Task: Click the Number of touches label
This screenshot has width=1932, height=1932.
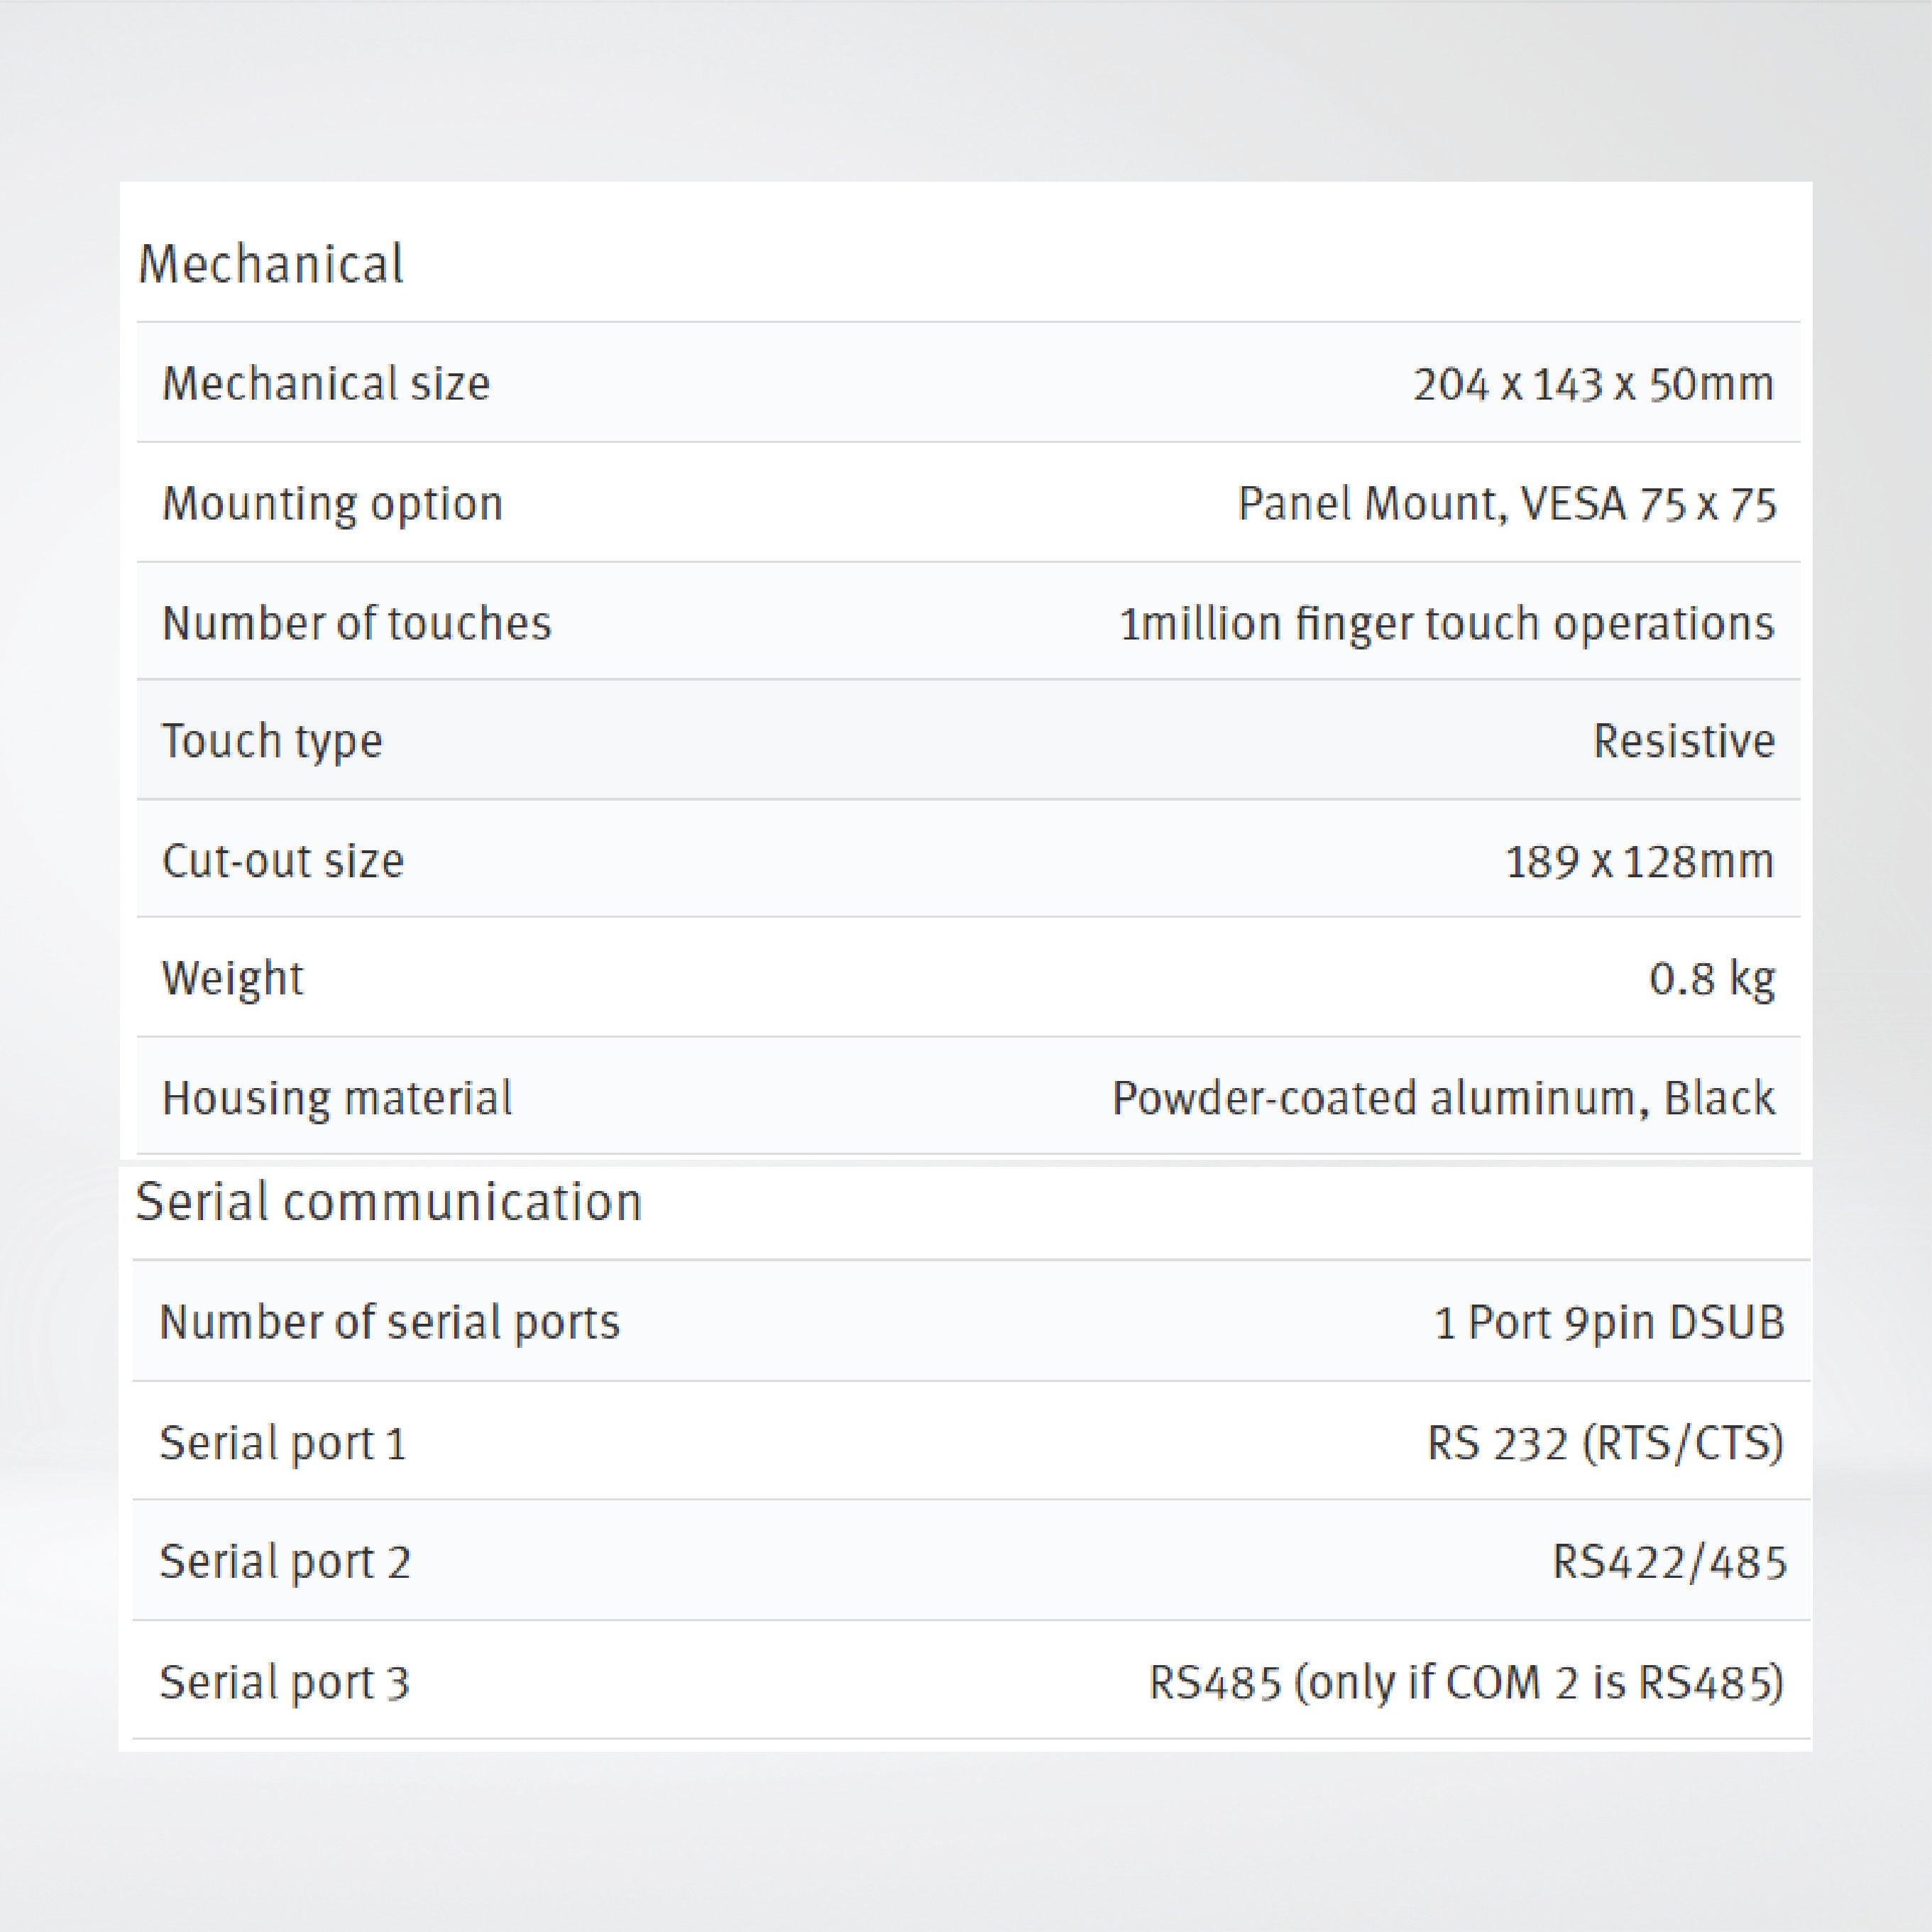Action: pos(356,623)
